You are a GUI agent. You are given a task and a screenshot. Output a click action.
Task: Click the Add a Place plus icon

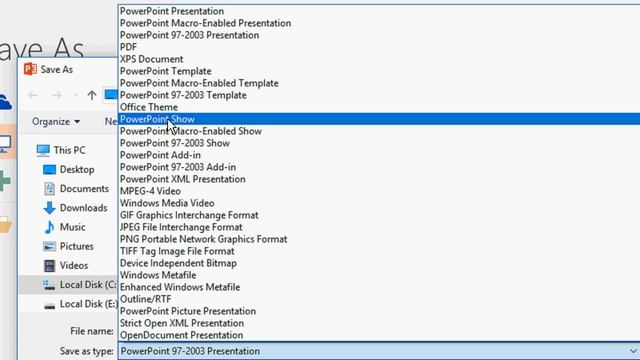[4, 181]
